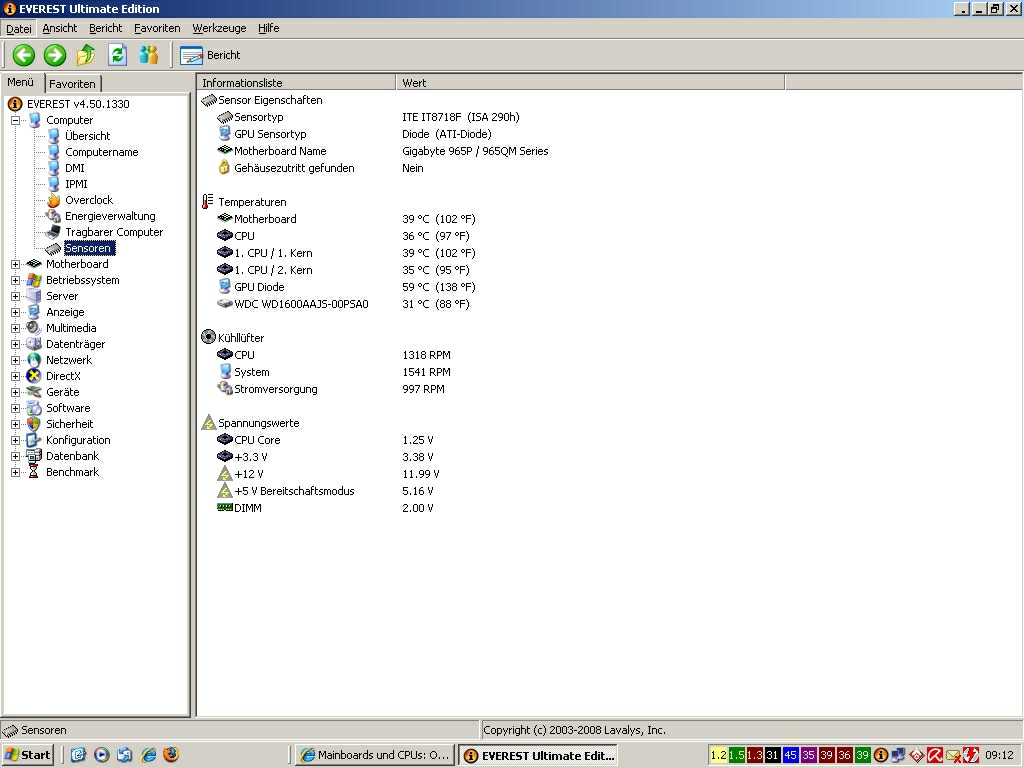Open the Windows Start button
The width and height of the screenshot is (1024, 768).
[27, 755]
